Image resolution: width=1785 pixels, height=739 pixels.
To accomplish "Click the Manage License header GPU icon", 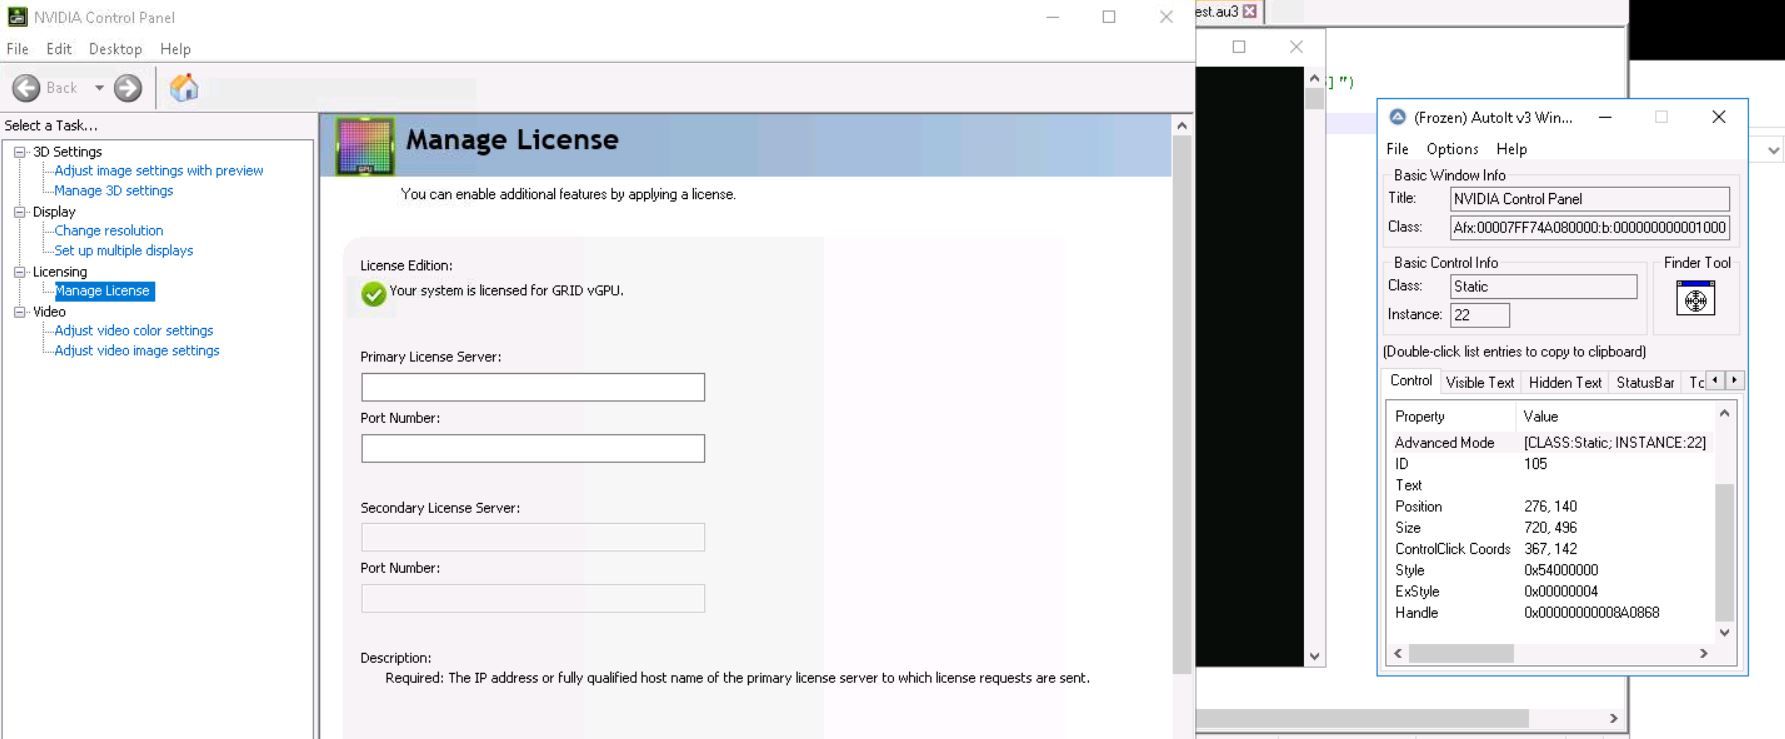I will tap(365, 146).
